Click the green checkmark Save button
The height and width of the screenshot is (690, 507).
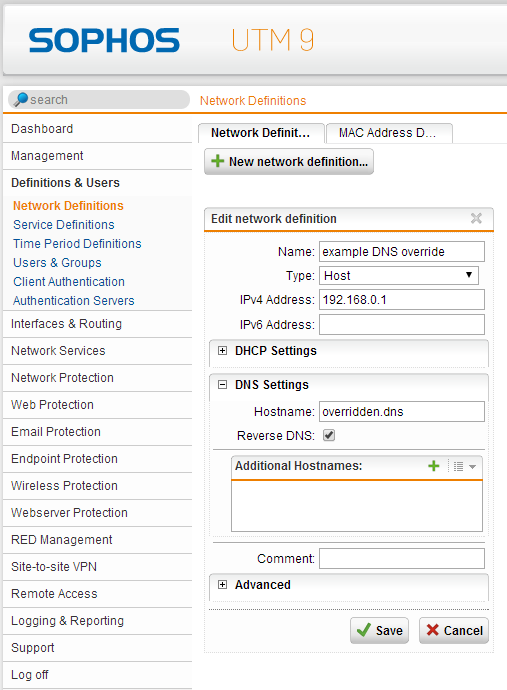coord(379,631)
